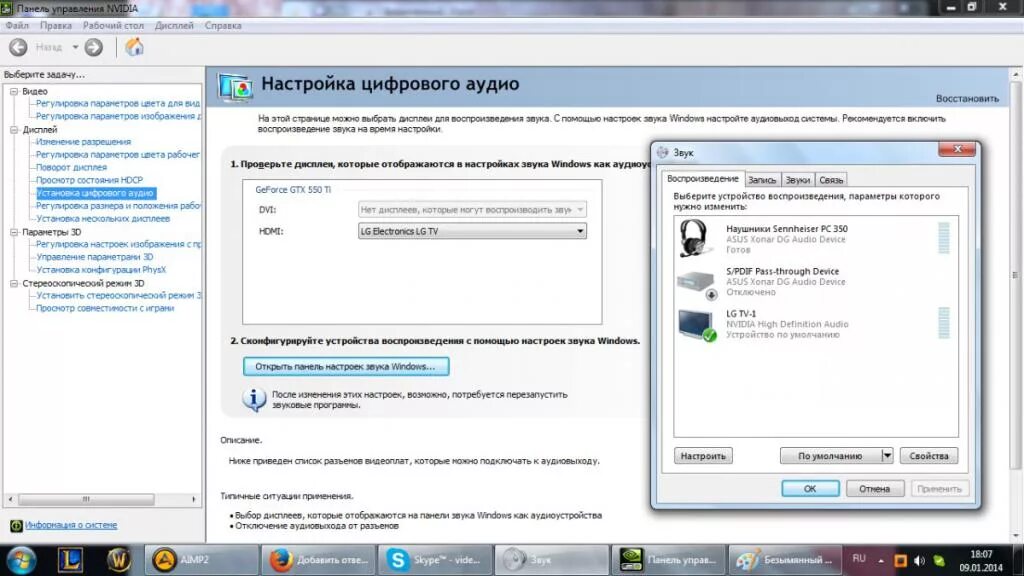1024x576 pixels.
Task: Collapse the Параметры 3D tree node
Action: (14, 232)
